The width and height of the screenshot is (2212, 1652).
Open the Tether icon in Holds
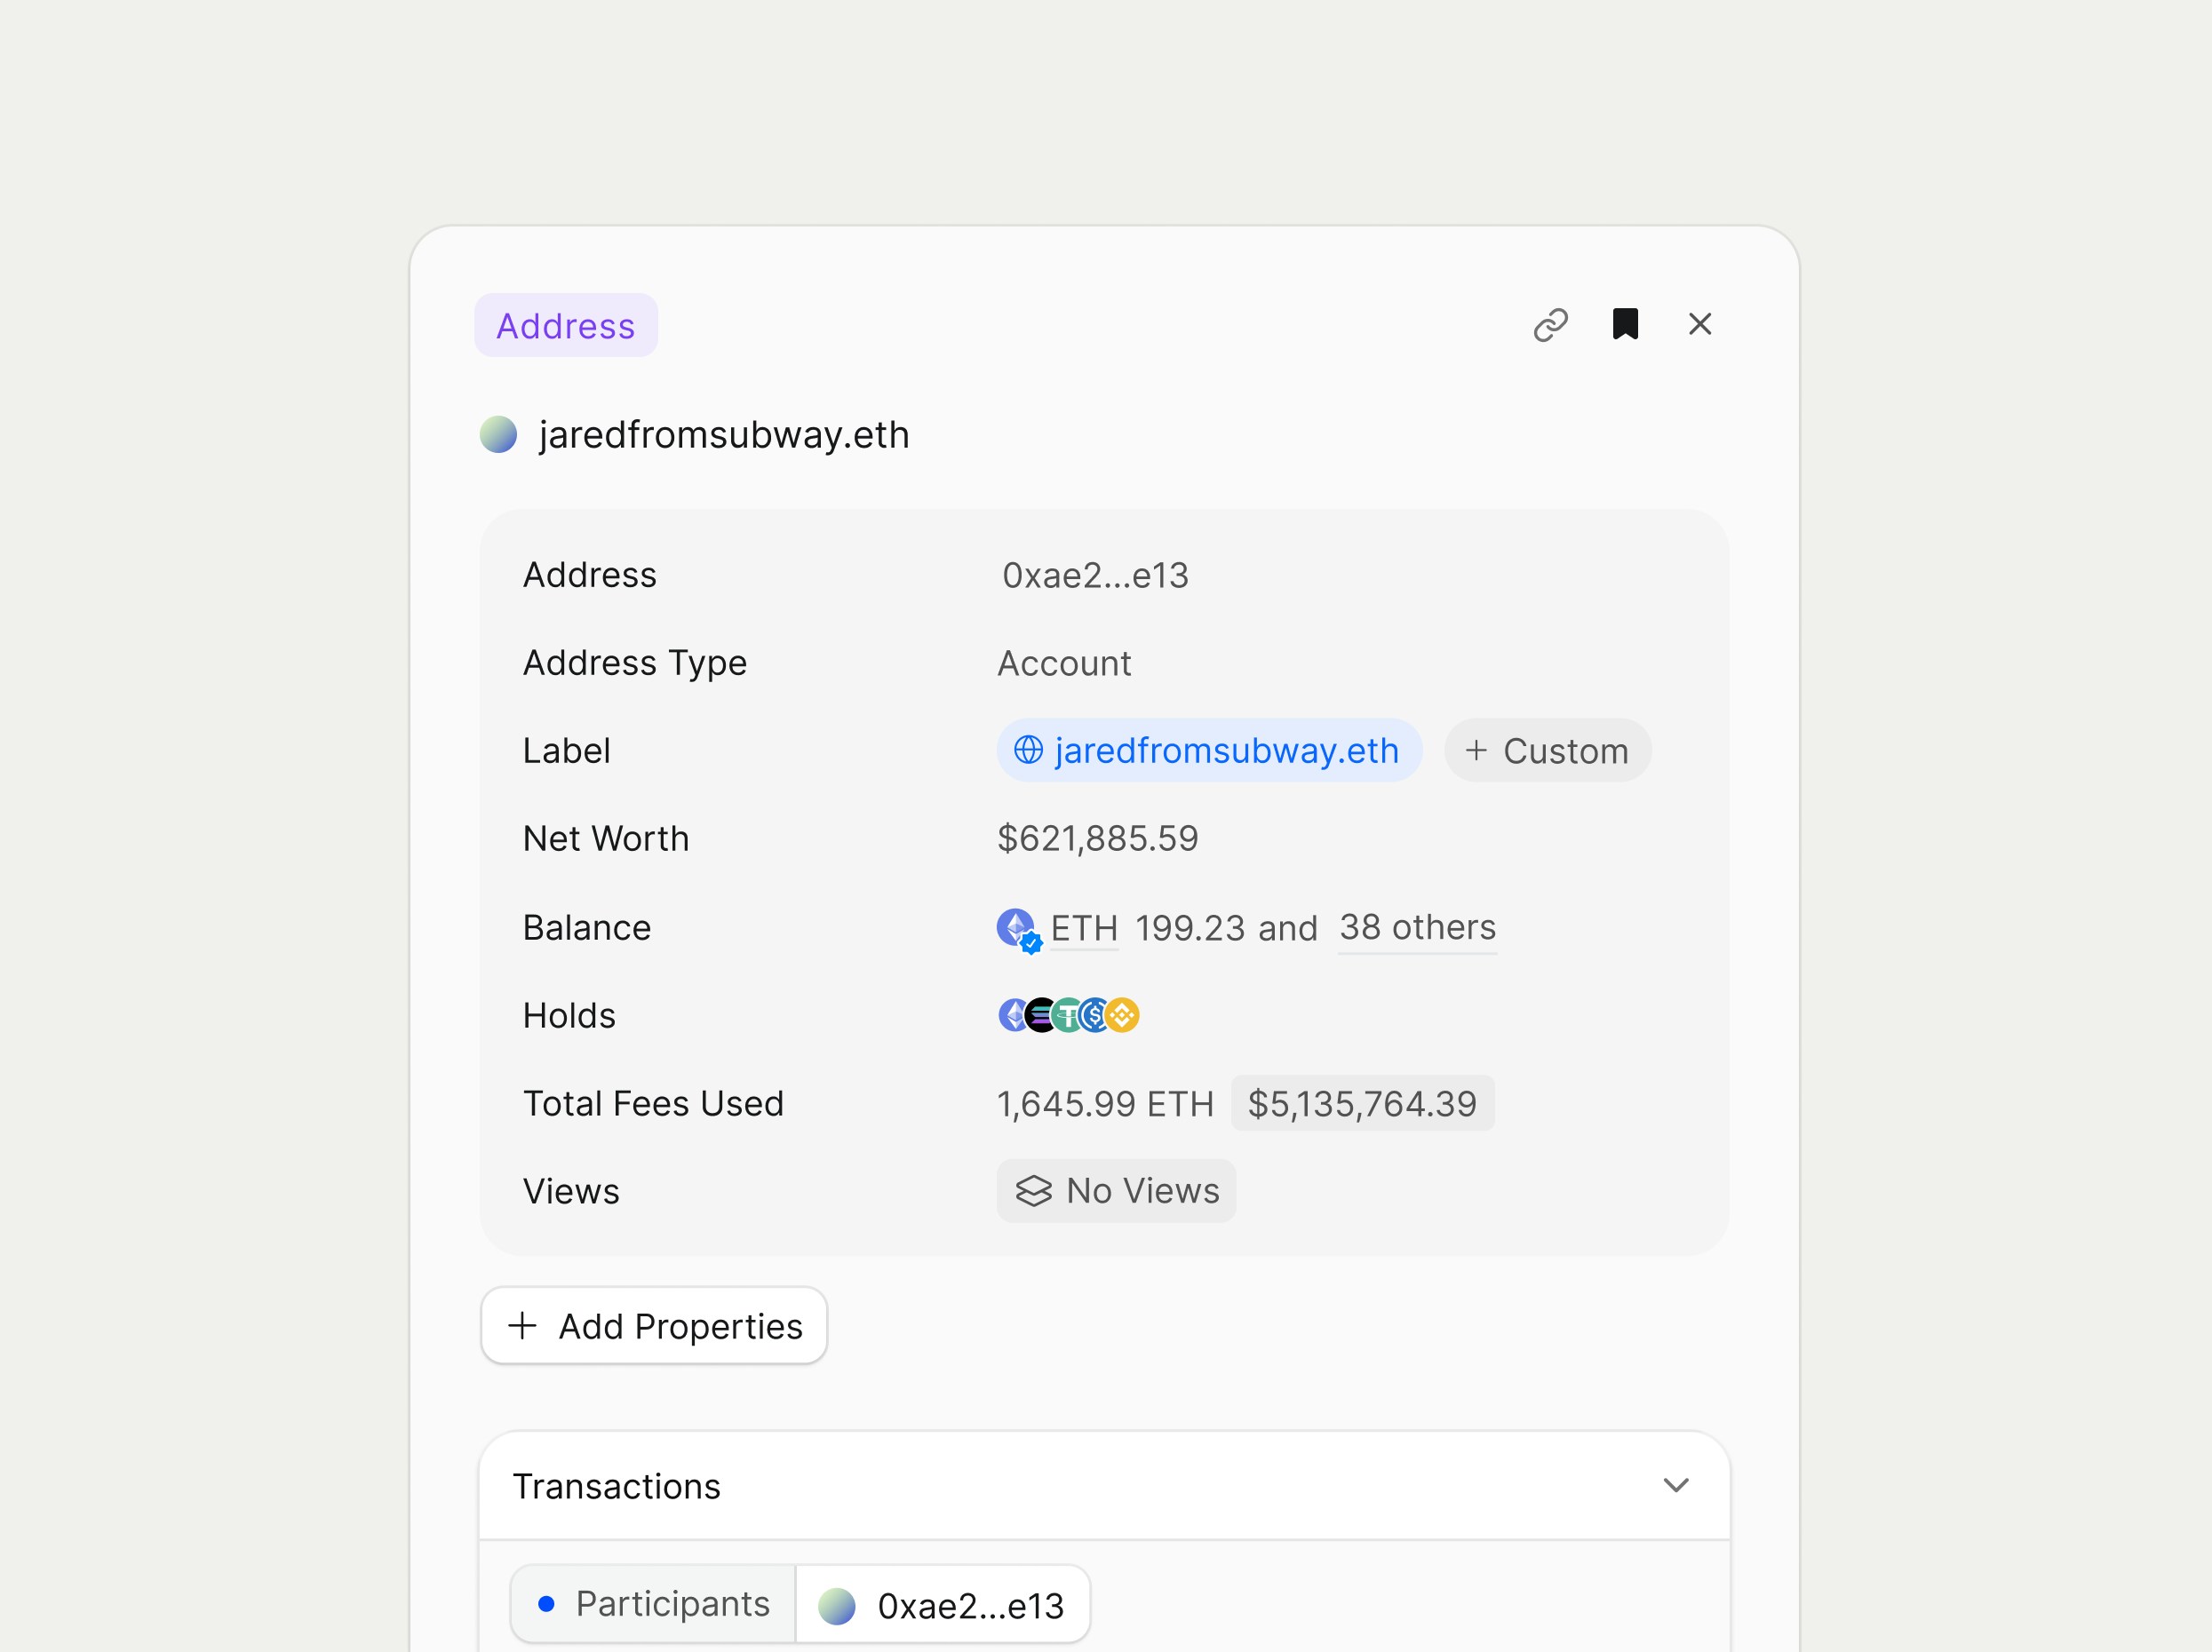1067,1015
